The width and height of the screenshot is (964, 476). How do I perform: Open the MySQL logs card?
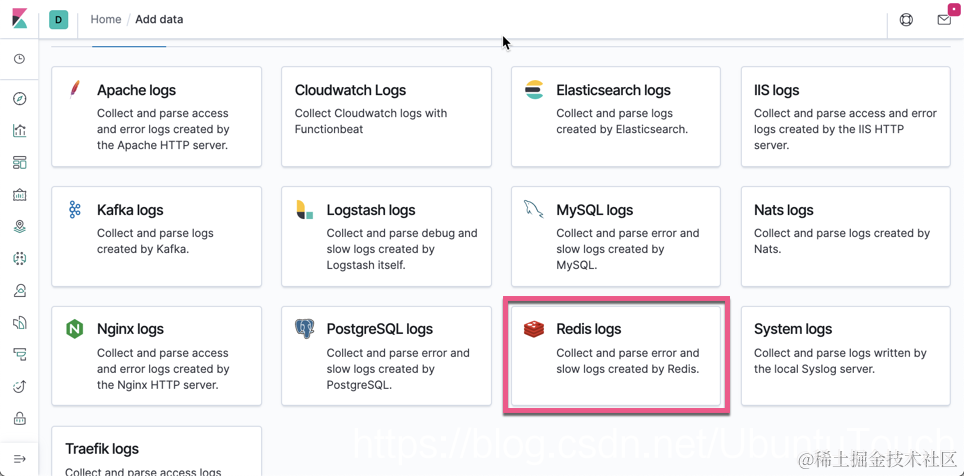pyautogui.click(x=615, y=237)
